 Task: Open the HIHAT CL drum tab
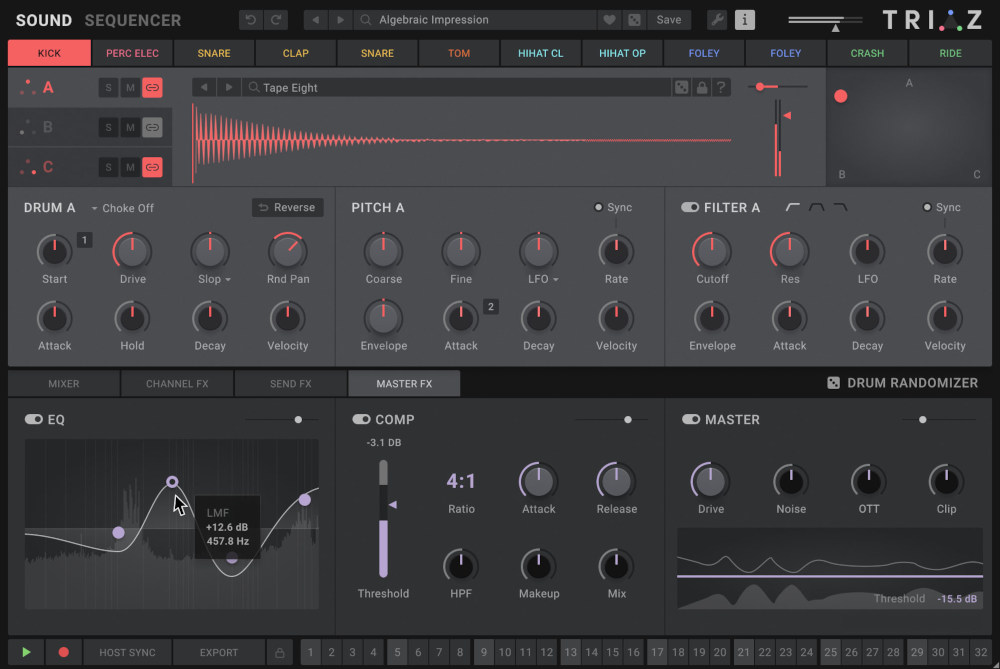point(540,52)
